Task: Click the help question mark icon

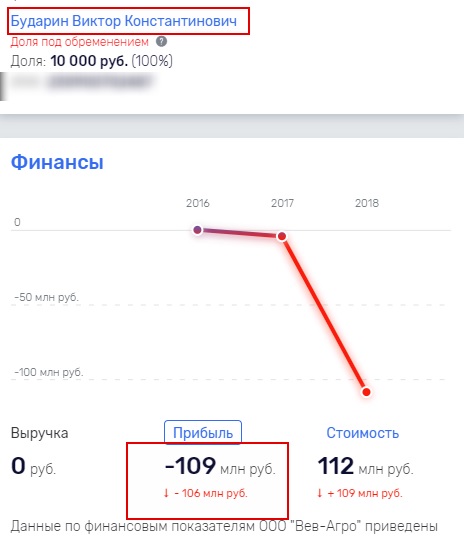Action: (x=162, y=42)
